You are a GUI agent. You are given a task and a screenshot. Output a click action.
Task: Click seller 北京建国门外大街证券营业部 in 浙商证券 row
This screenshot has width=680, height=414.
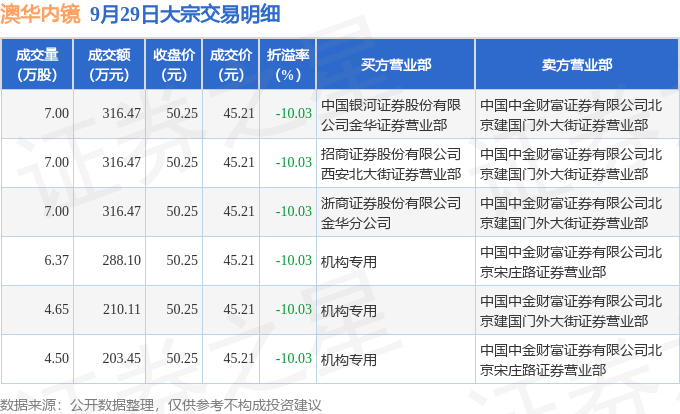pyautogui.click(x=571, y=213)
